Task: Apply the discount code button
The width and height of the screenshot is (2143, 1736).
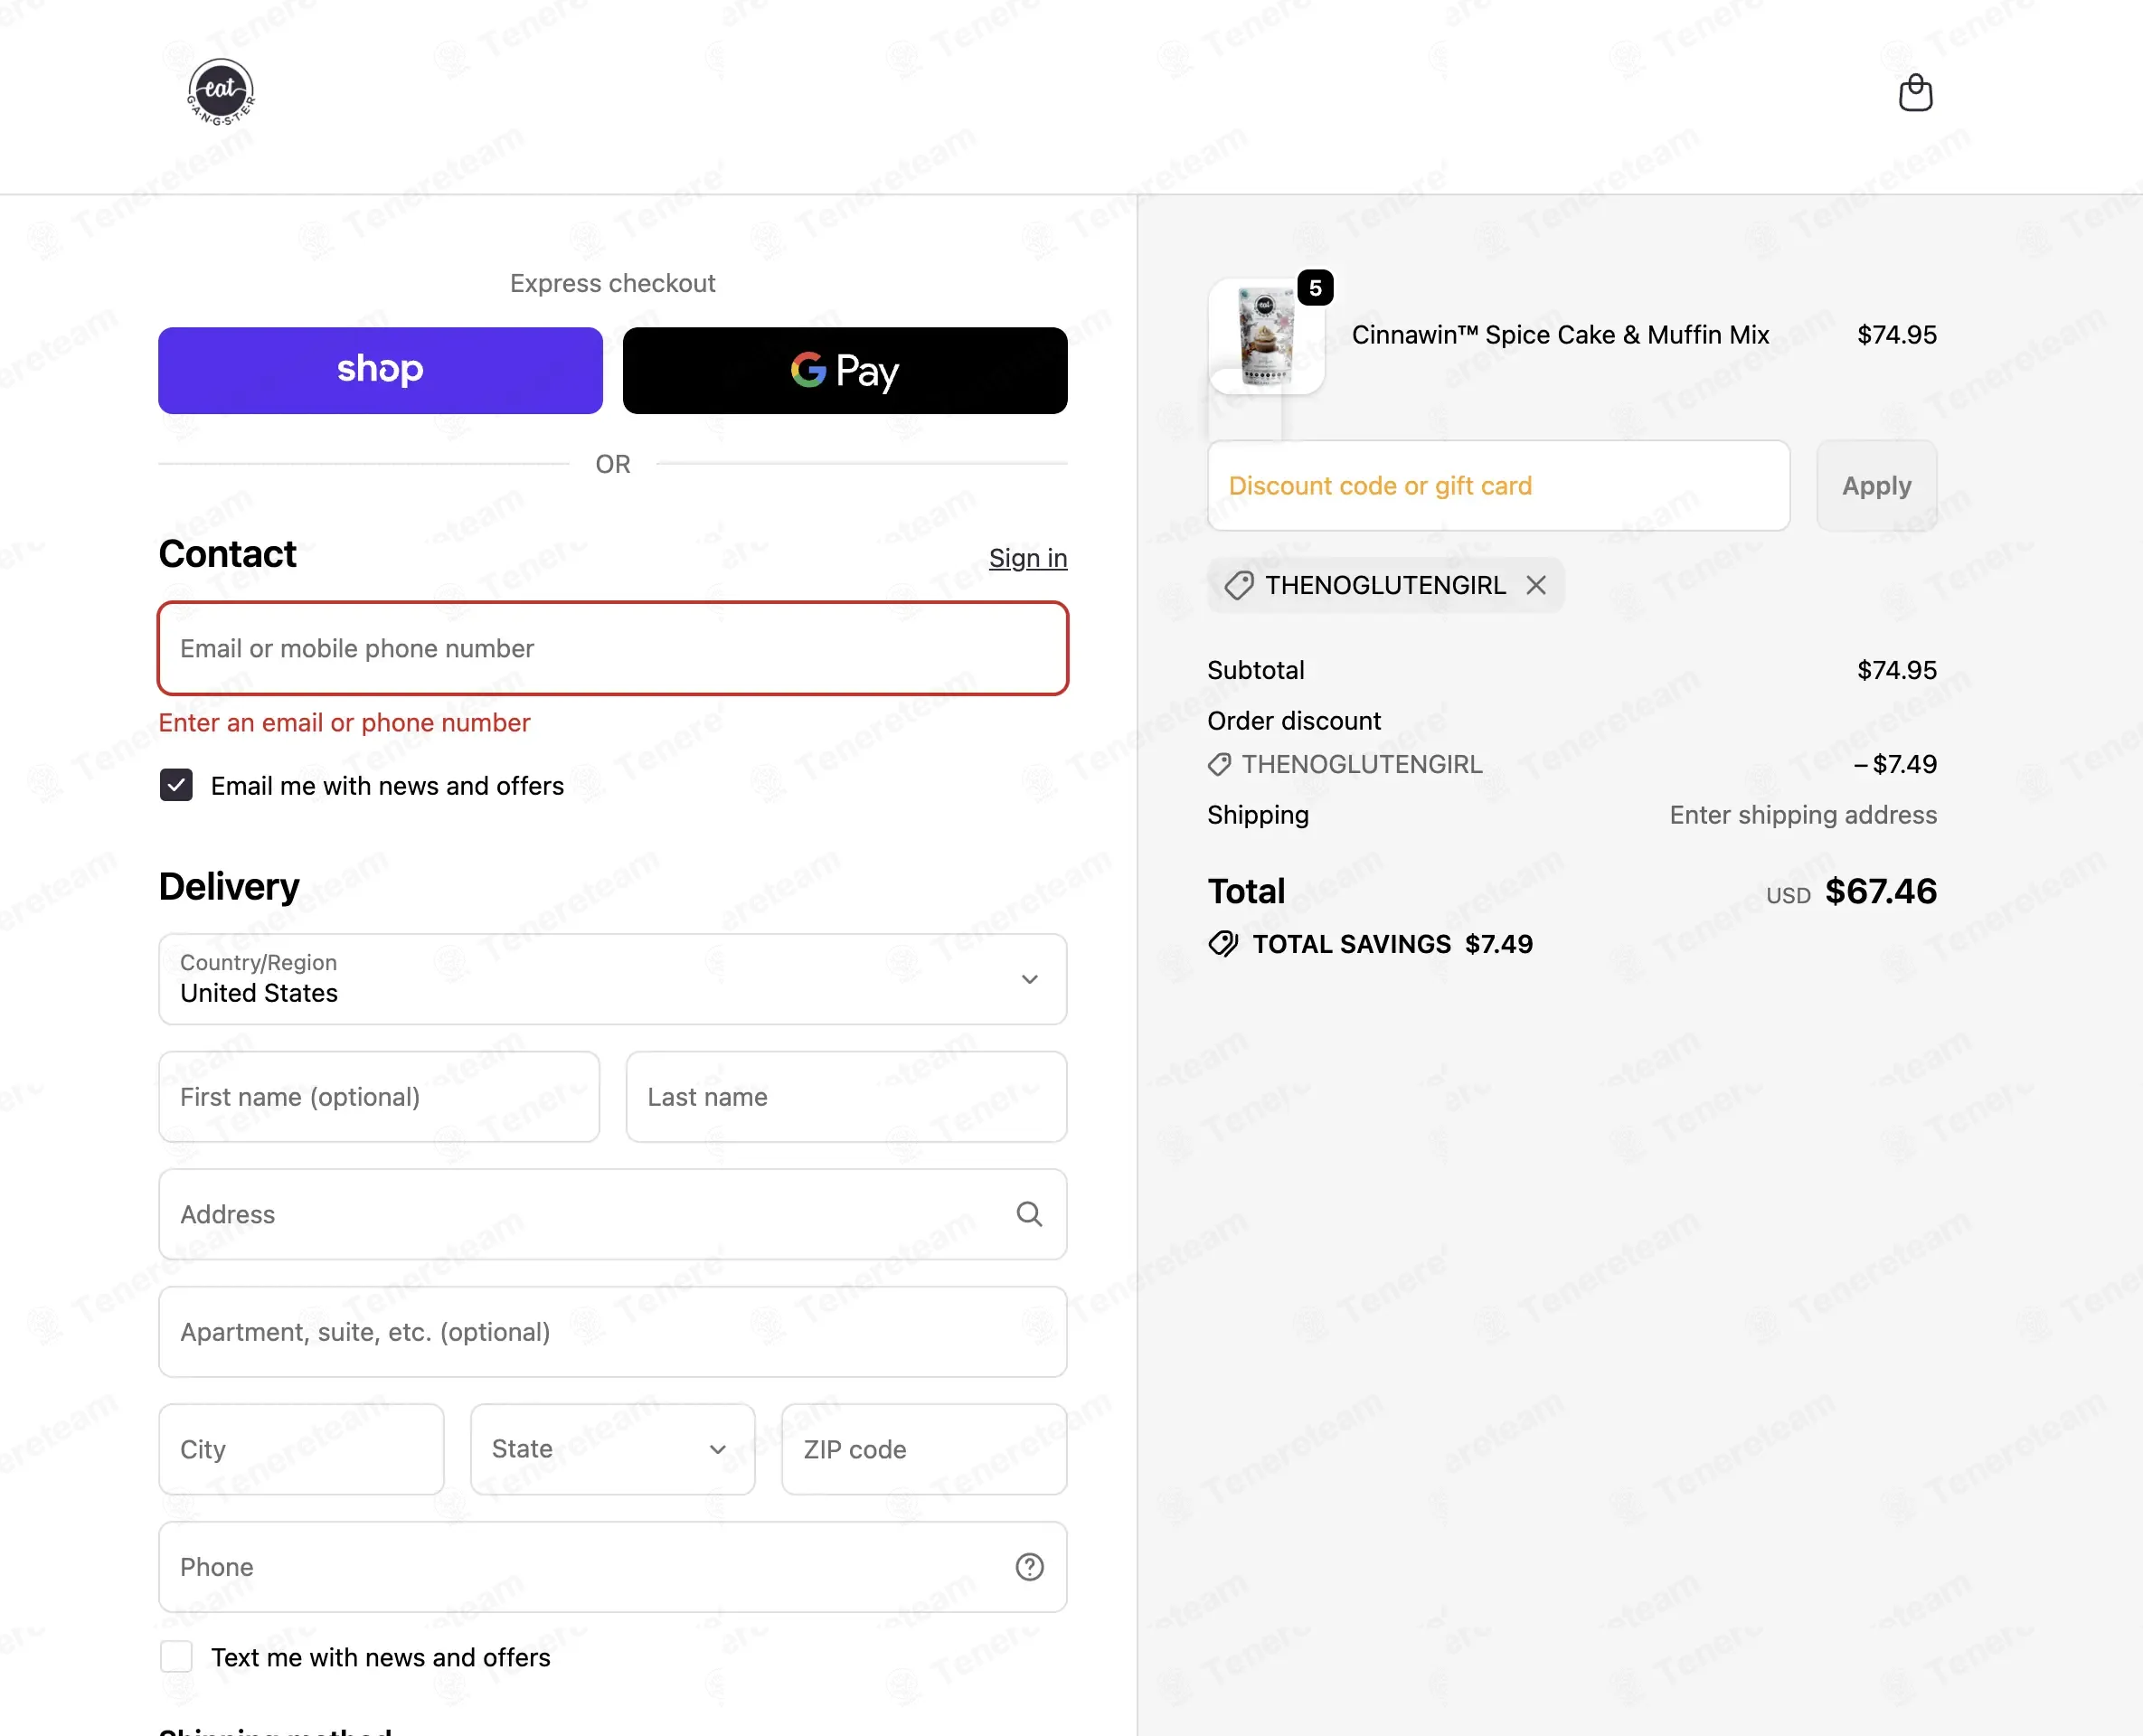Action: click(1876, 486)
